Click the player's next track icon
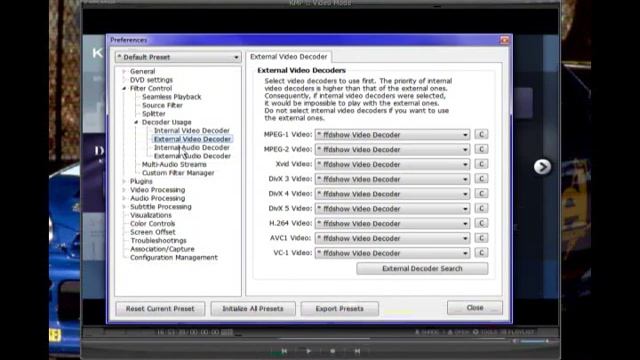Viewport: 640px width, 360px height. pos(357,351)
